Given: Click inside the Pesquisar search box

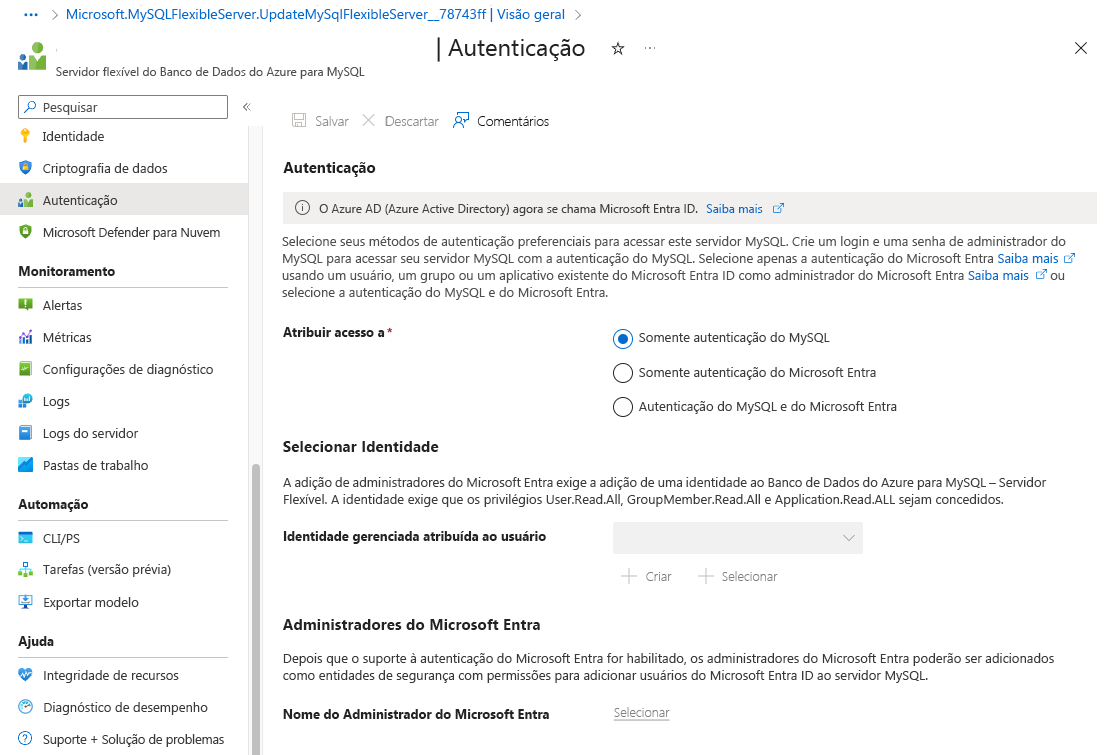Looking at the screenshot, I should click(120, 106).
